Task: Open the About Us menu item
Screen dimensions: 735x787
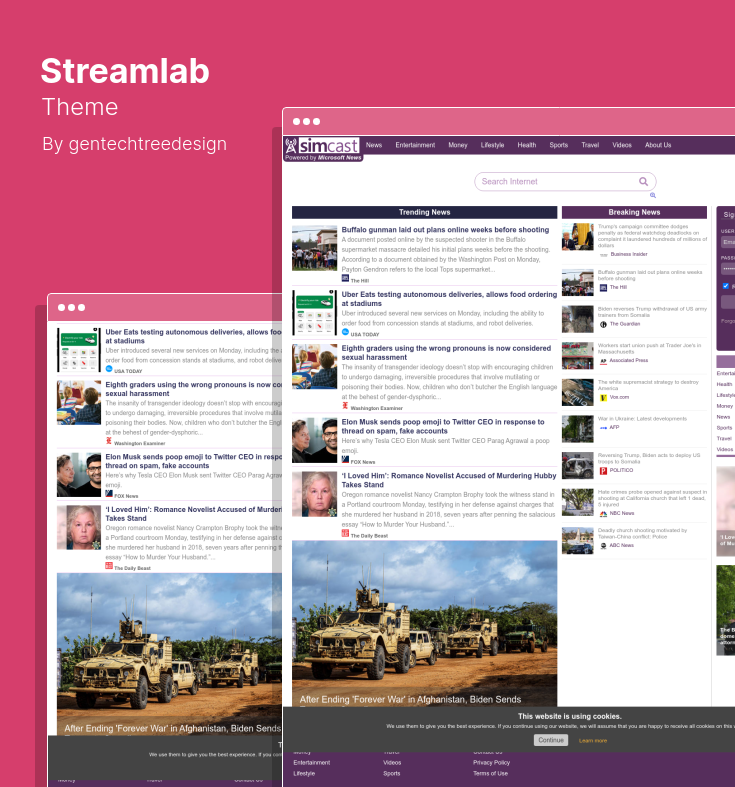Action: [x=658, y=145]
